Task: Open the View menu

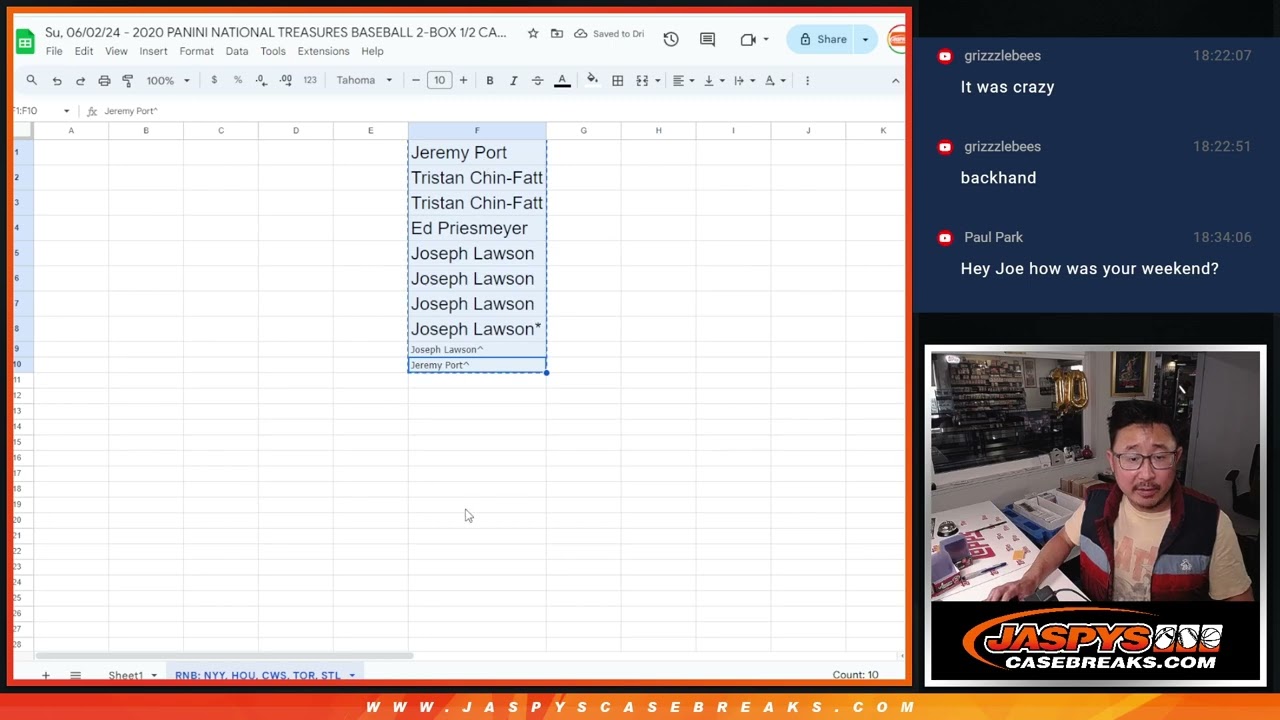Action: [116, 51]
